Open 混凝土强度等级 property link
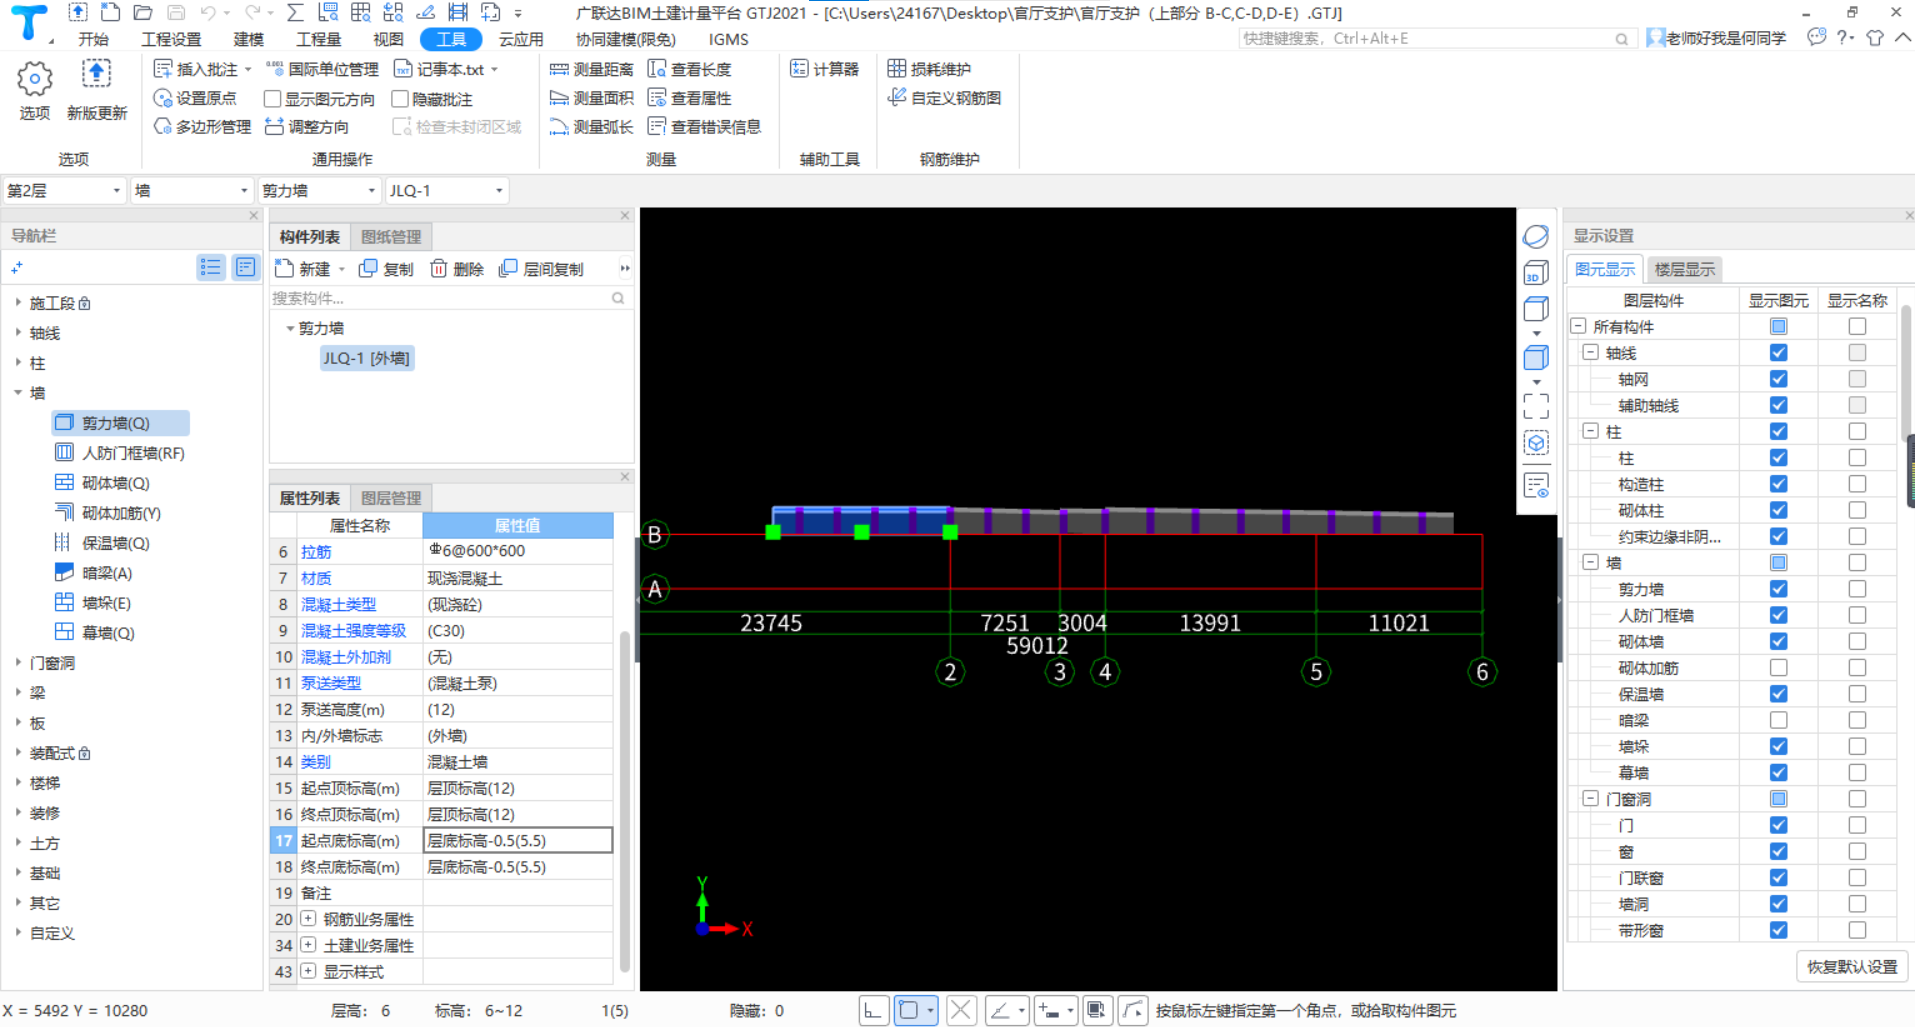This screenshot has height=1027, width=1915. pyautogui.click(x=353, y=630)
